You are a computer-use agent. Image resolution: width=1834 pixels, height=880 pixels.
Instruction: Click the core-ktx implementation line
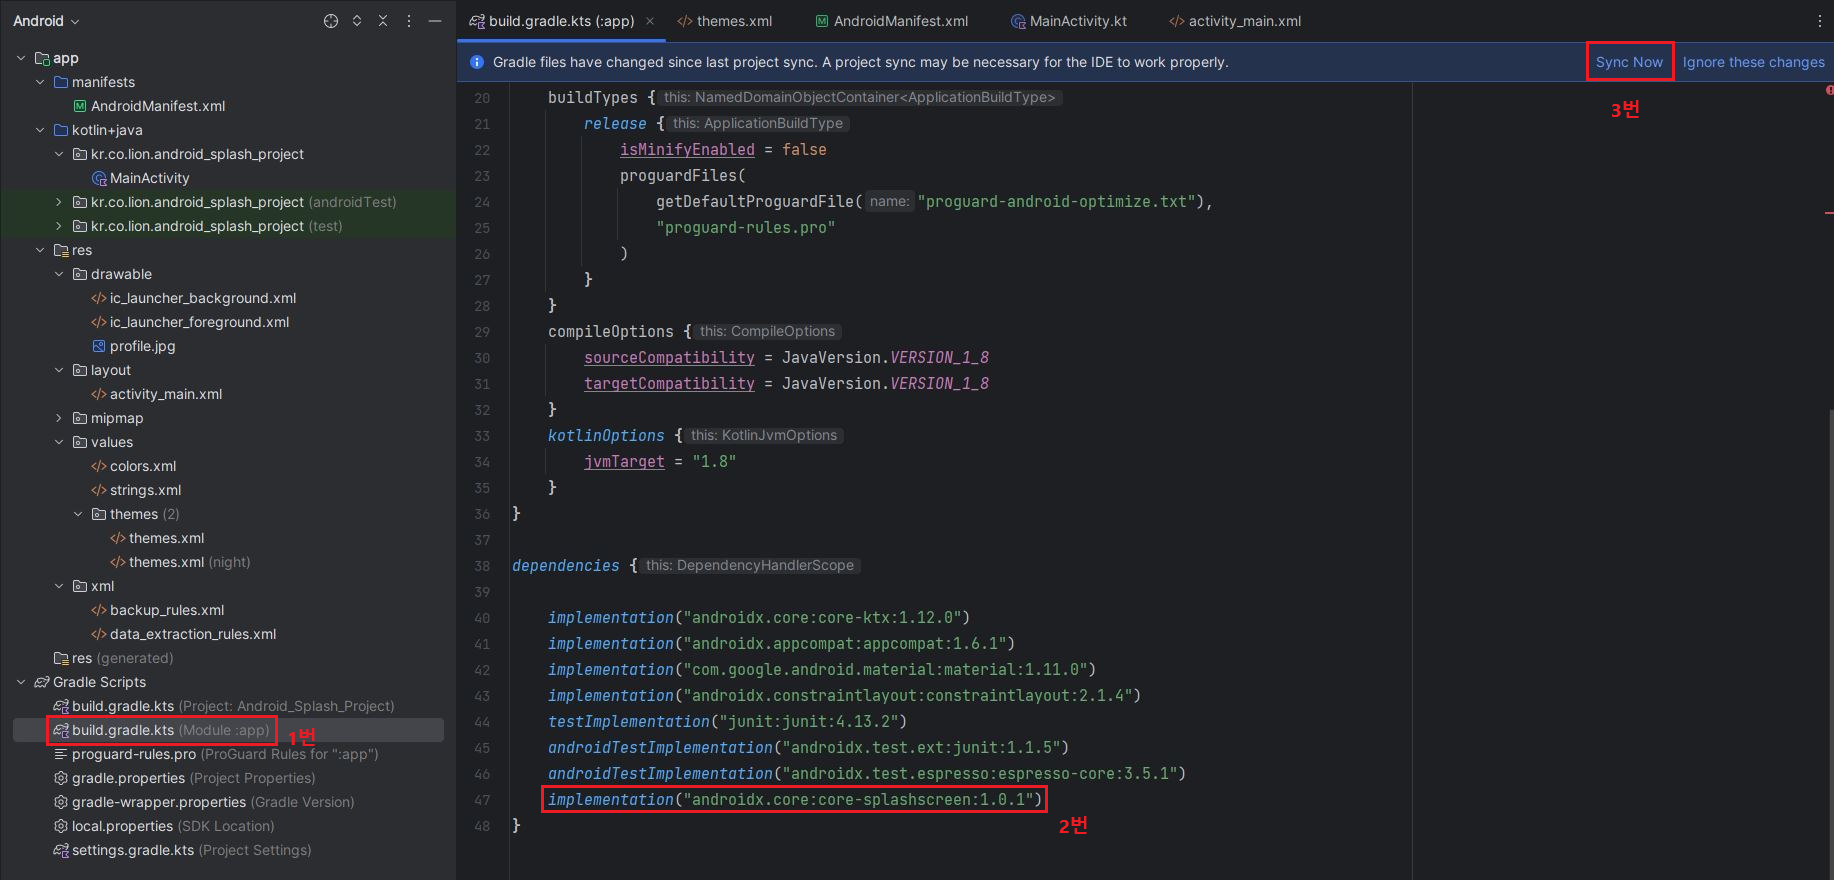tap(759, 617)
